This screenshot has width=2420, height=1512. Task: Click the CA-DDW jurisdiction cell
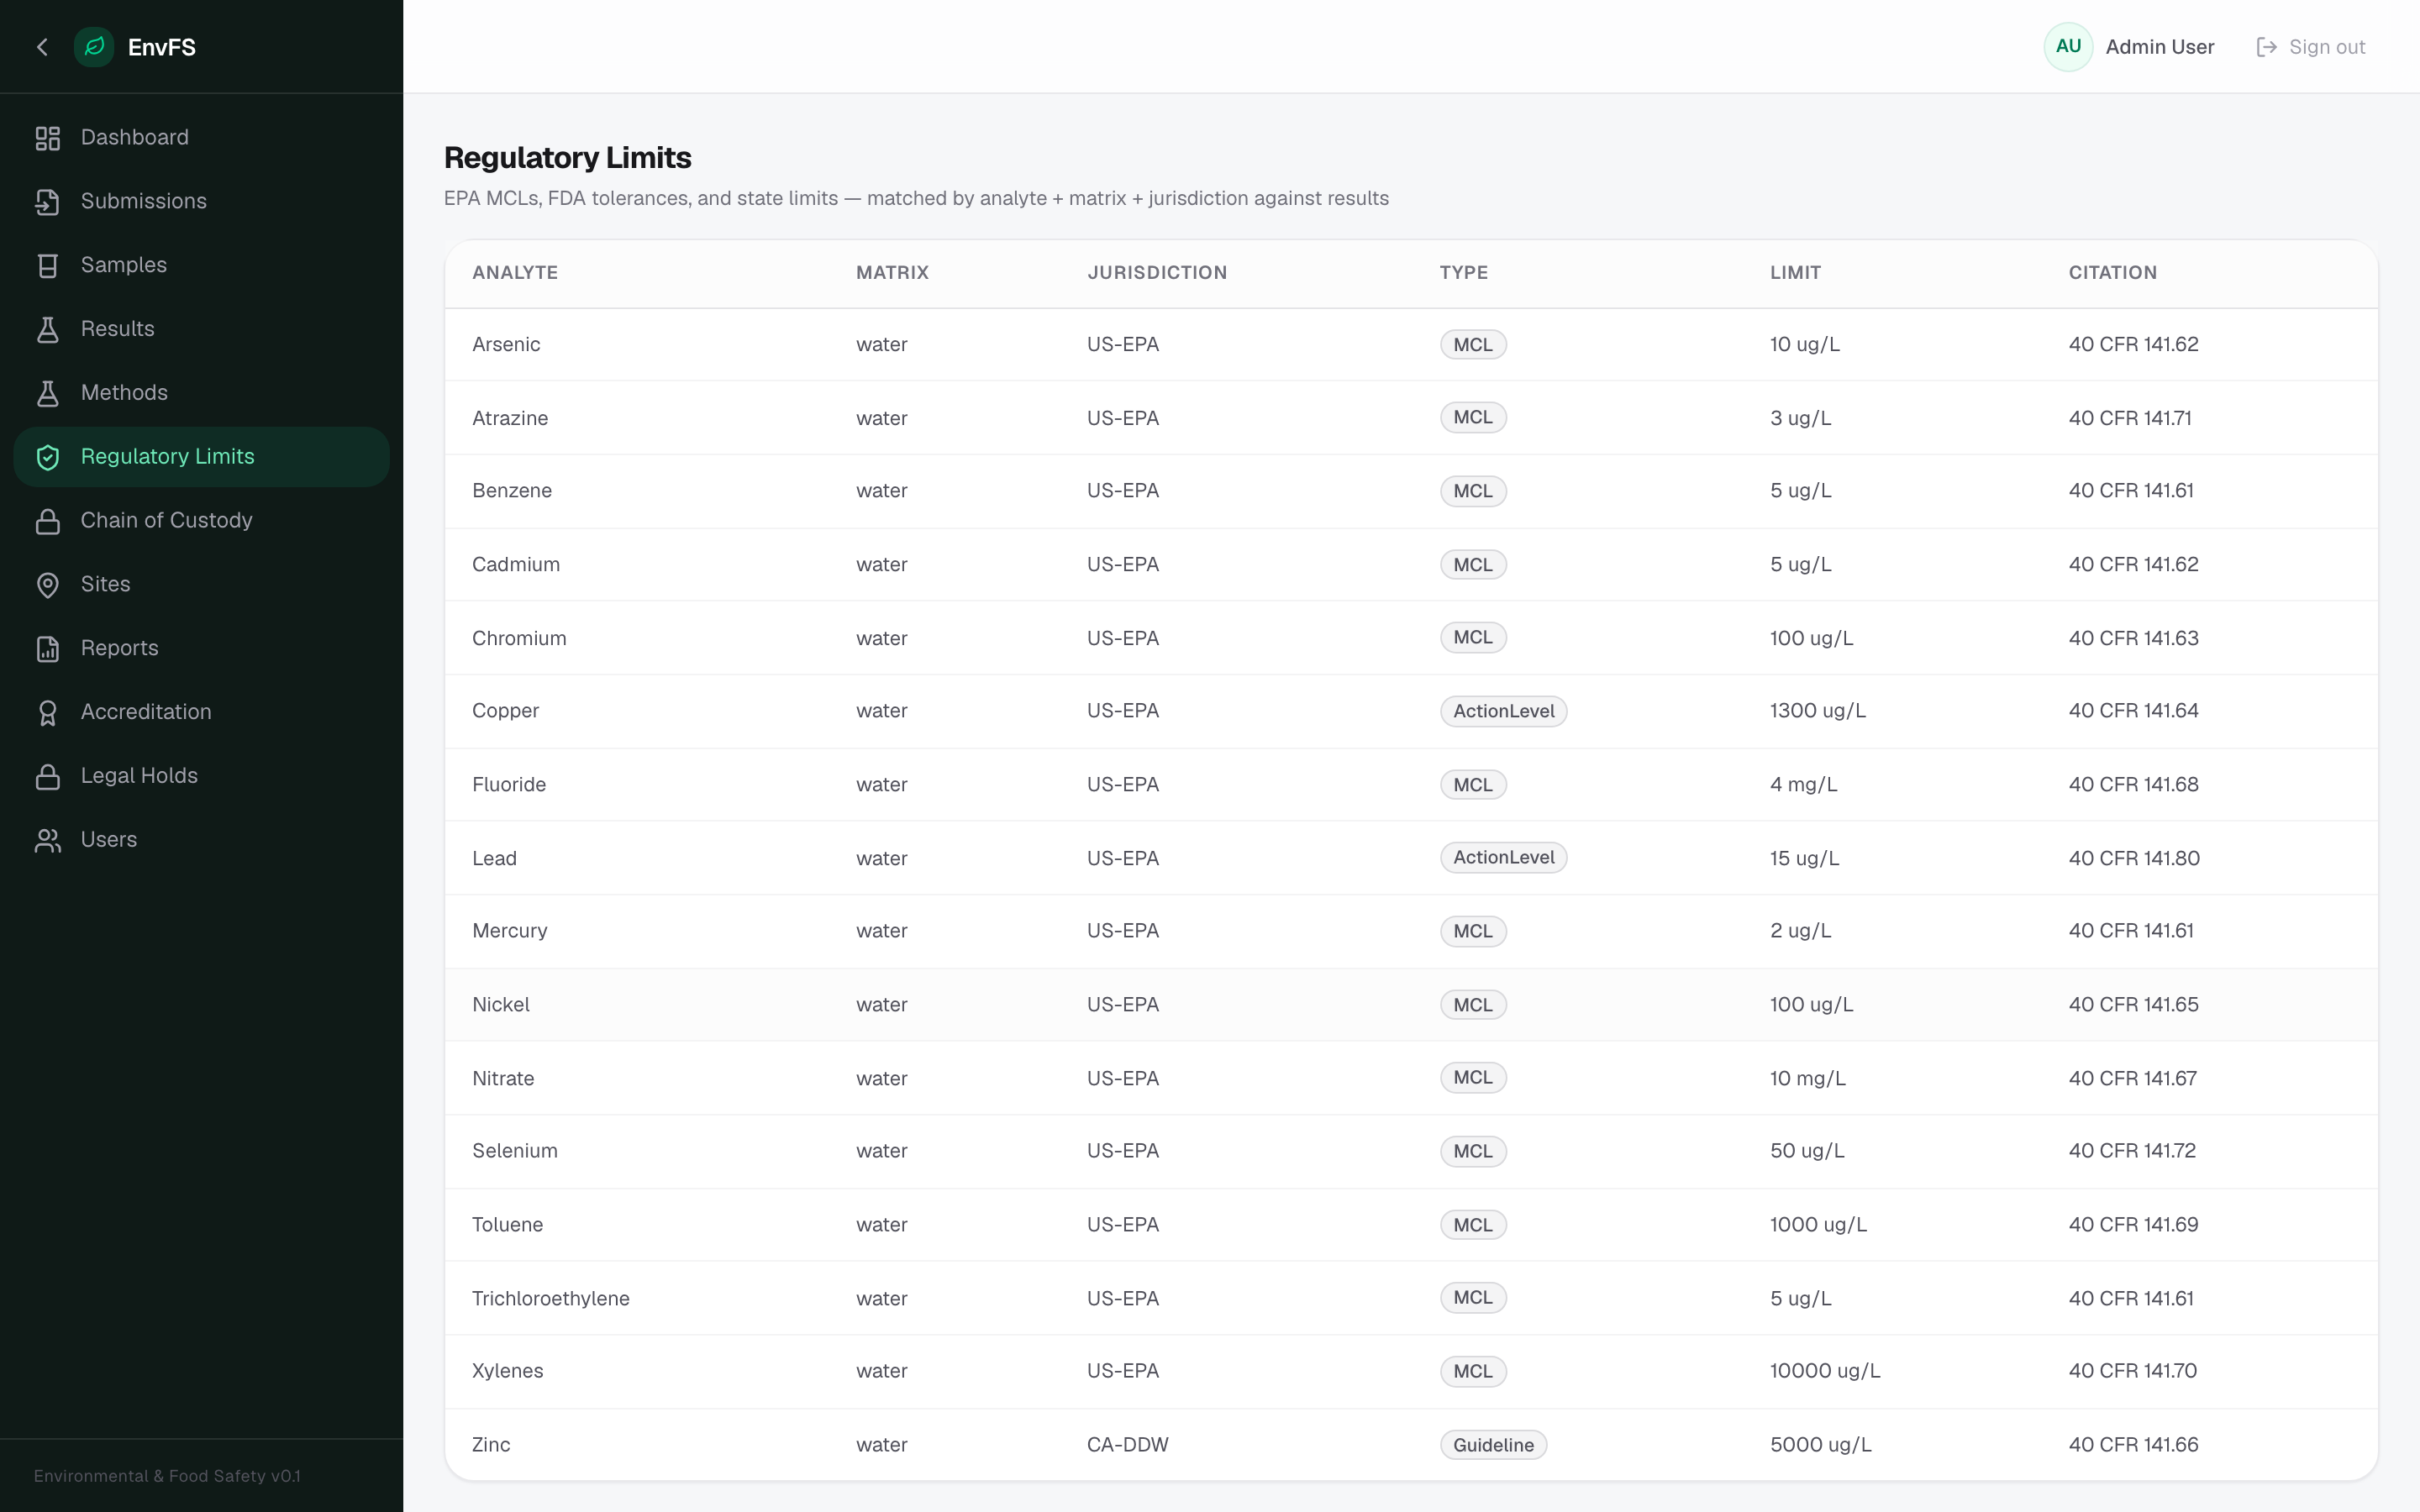click(x=1128, y=1445)
